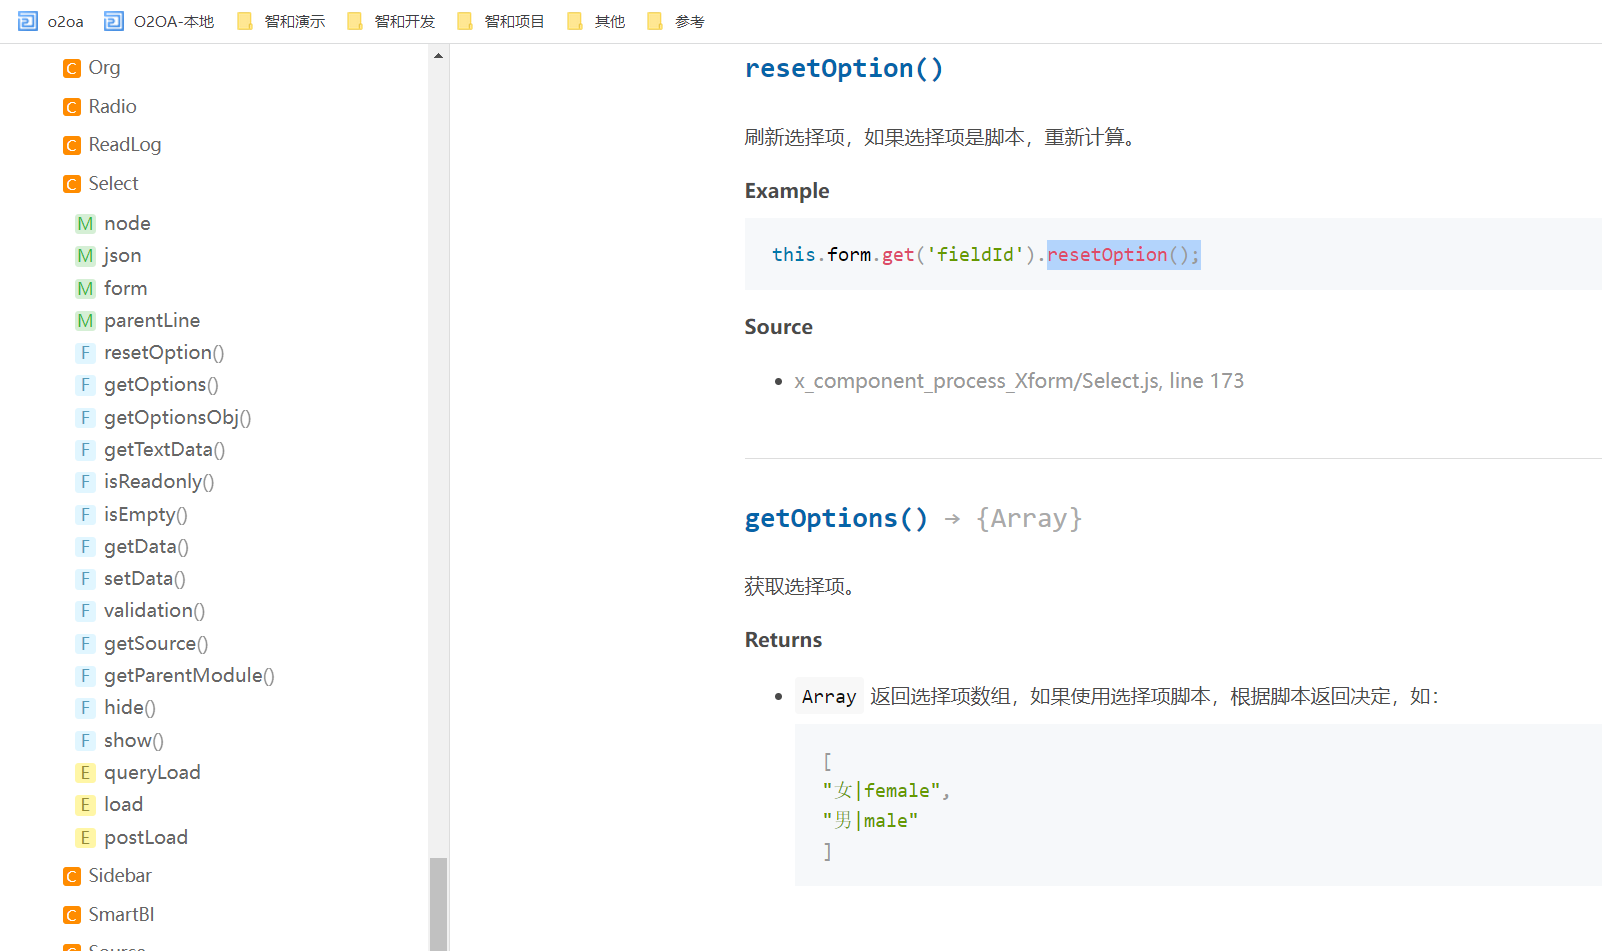Screen dimensions: 1602x951
Task: Expand the Sidebar class entry
Action: [120, 875]
